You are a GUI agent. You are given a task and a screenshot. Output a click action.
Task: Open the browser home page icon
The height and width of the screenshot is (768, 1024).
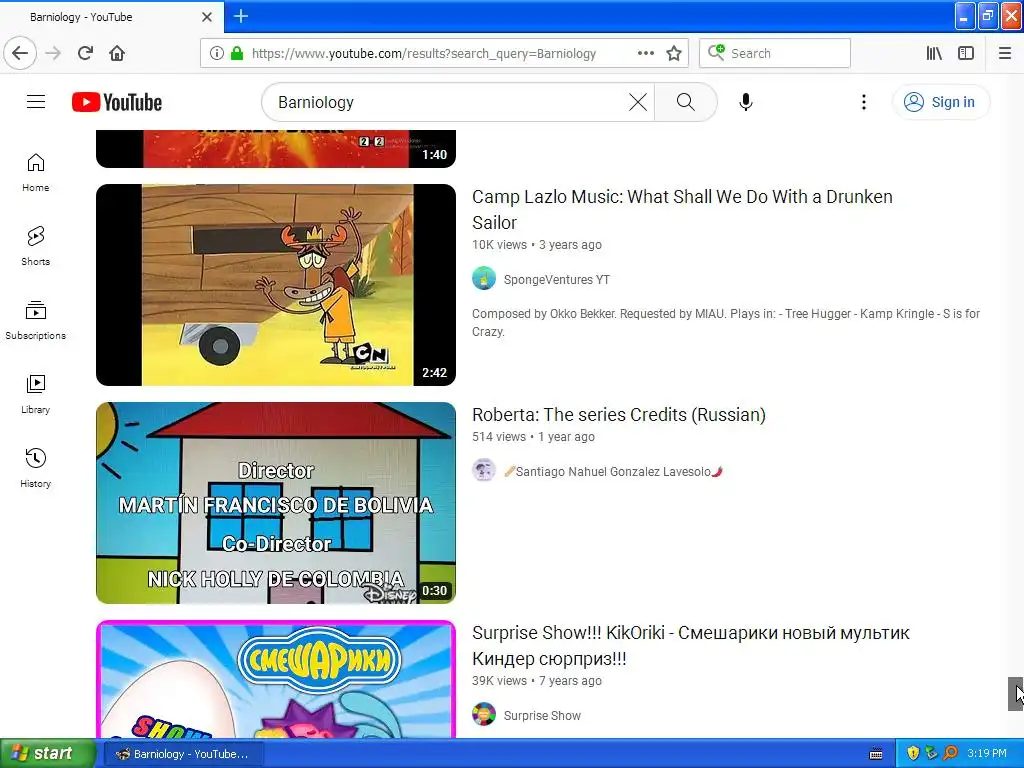[x=117, y=53]
